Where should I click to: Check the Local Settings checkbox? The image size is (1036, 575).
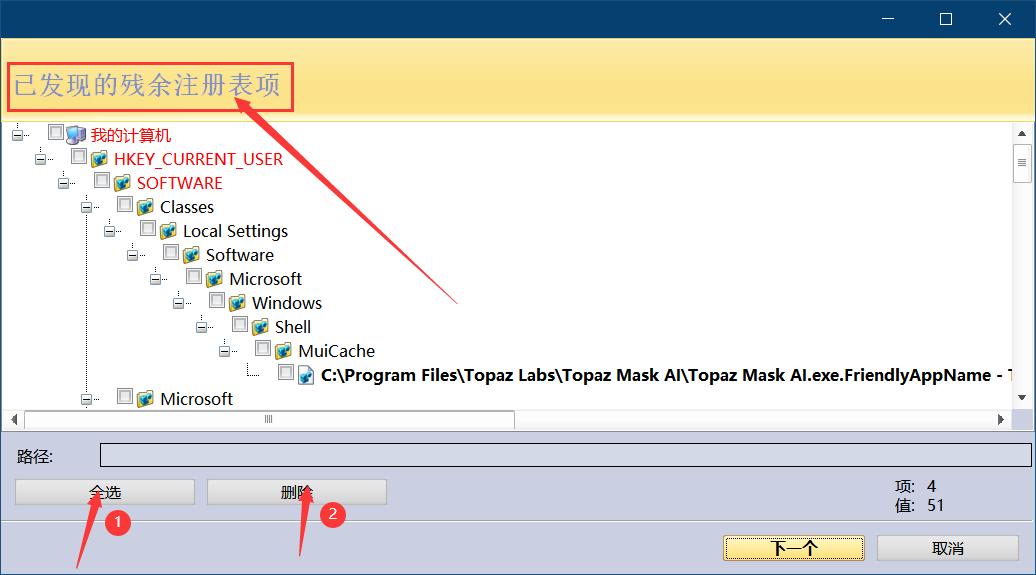tap(148, 229)
